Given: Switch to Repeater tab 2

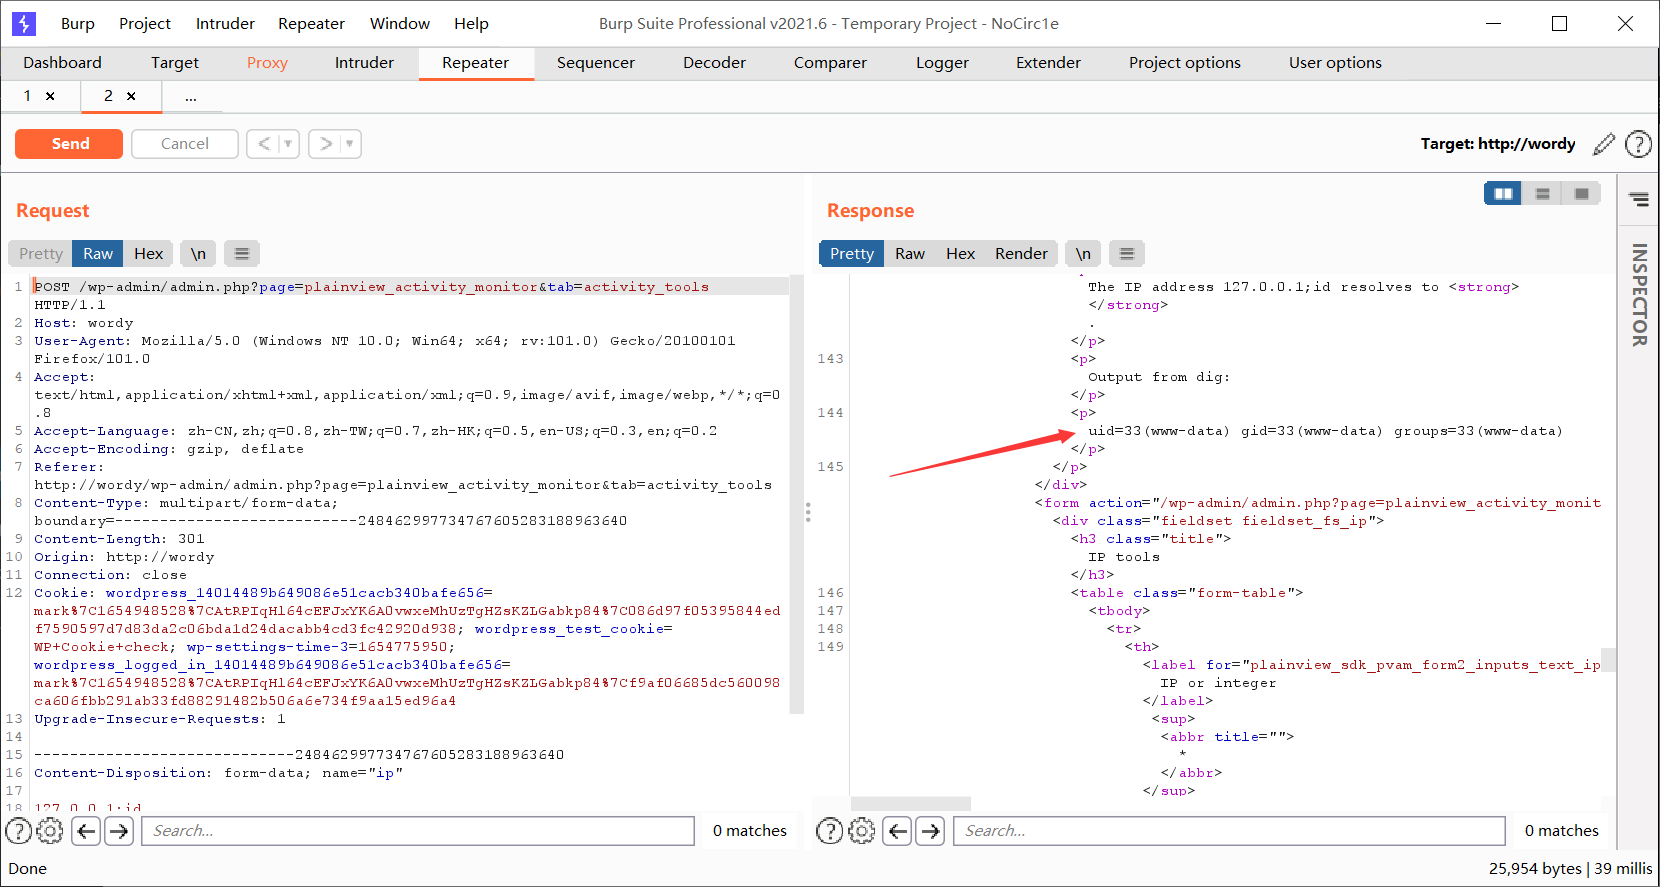Looking at the screenshot, I should click(108, 96).
